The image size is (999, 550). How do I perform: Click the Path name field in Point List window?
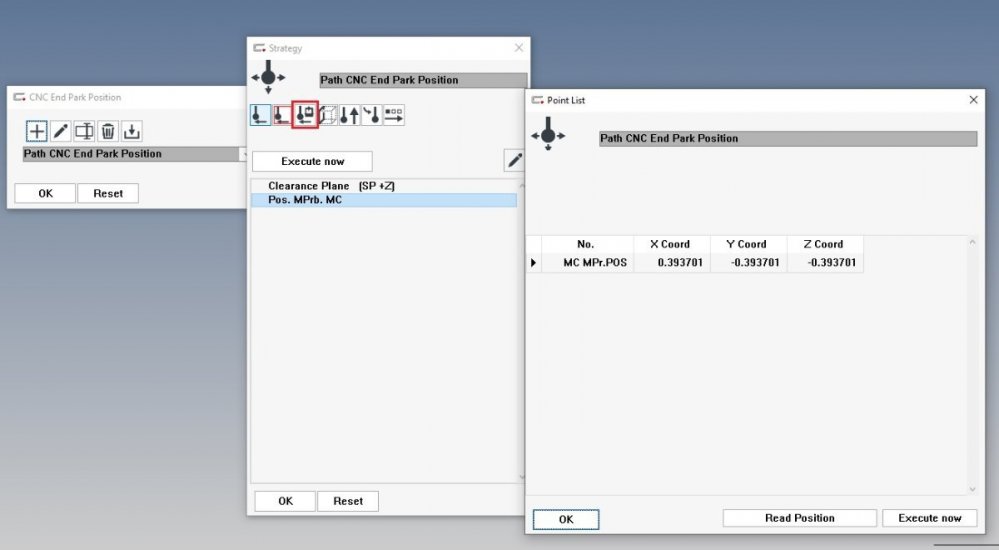(788, 138)
